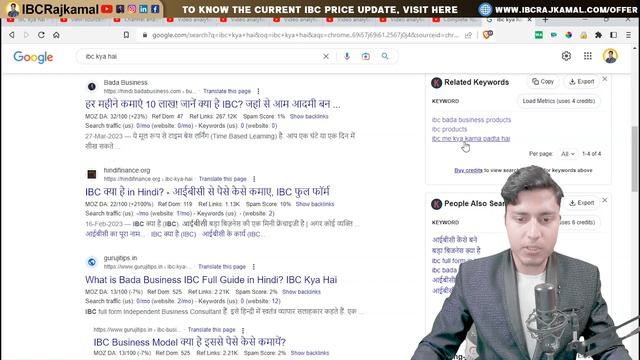Bookmark this page from the address bar

[x=126, y=35]
